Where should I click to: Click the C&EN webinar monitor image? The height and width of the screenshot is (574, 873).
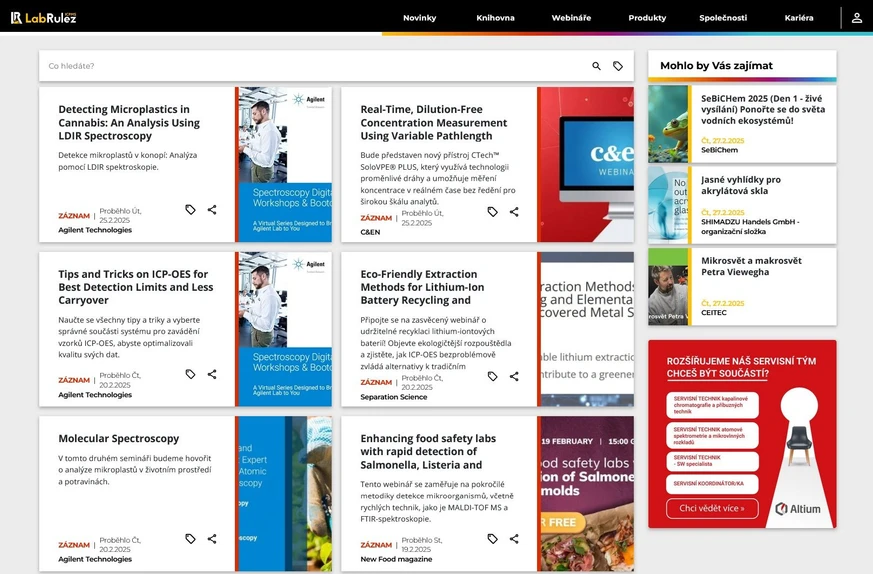coord(587,164)
